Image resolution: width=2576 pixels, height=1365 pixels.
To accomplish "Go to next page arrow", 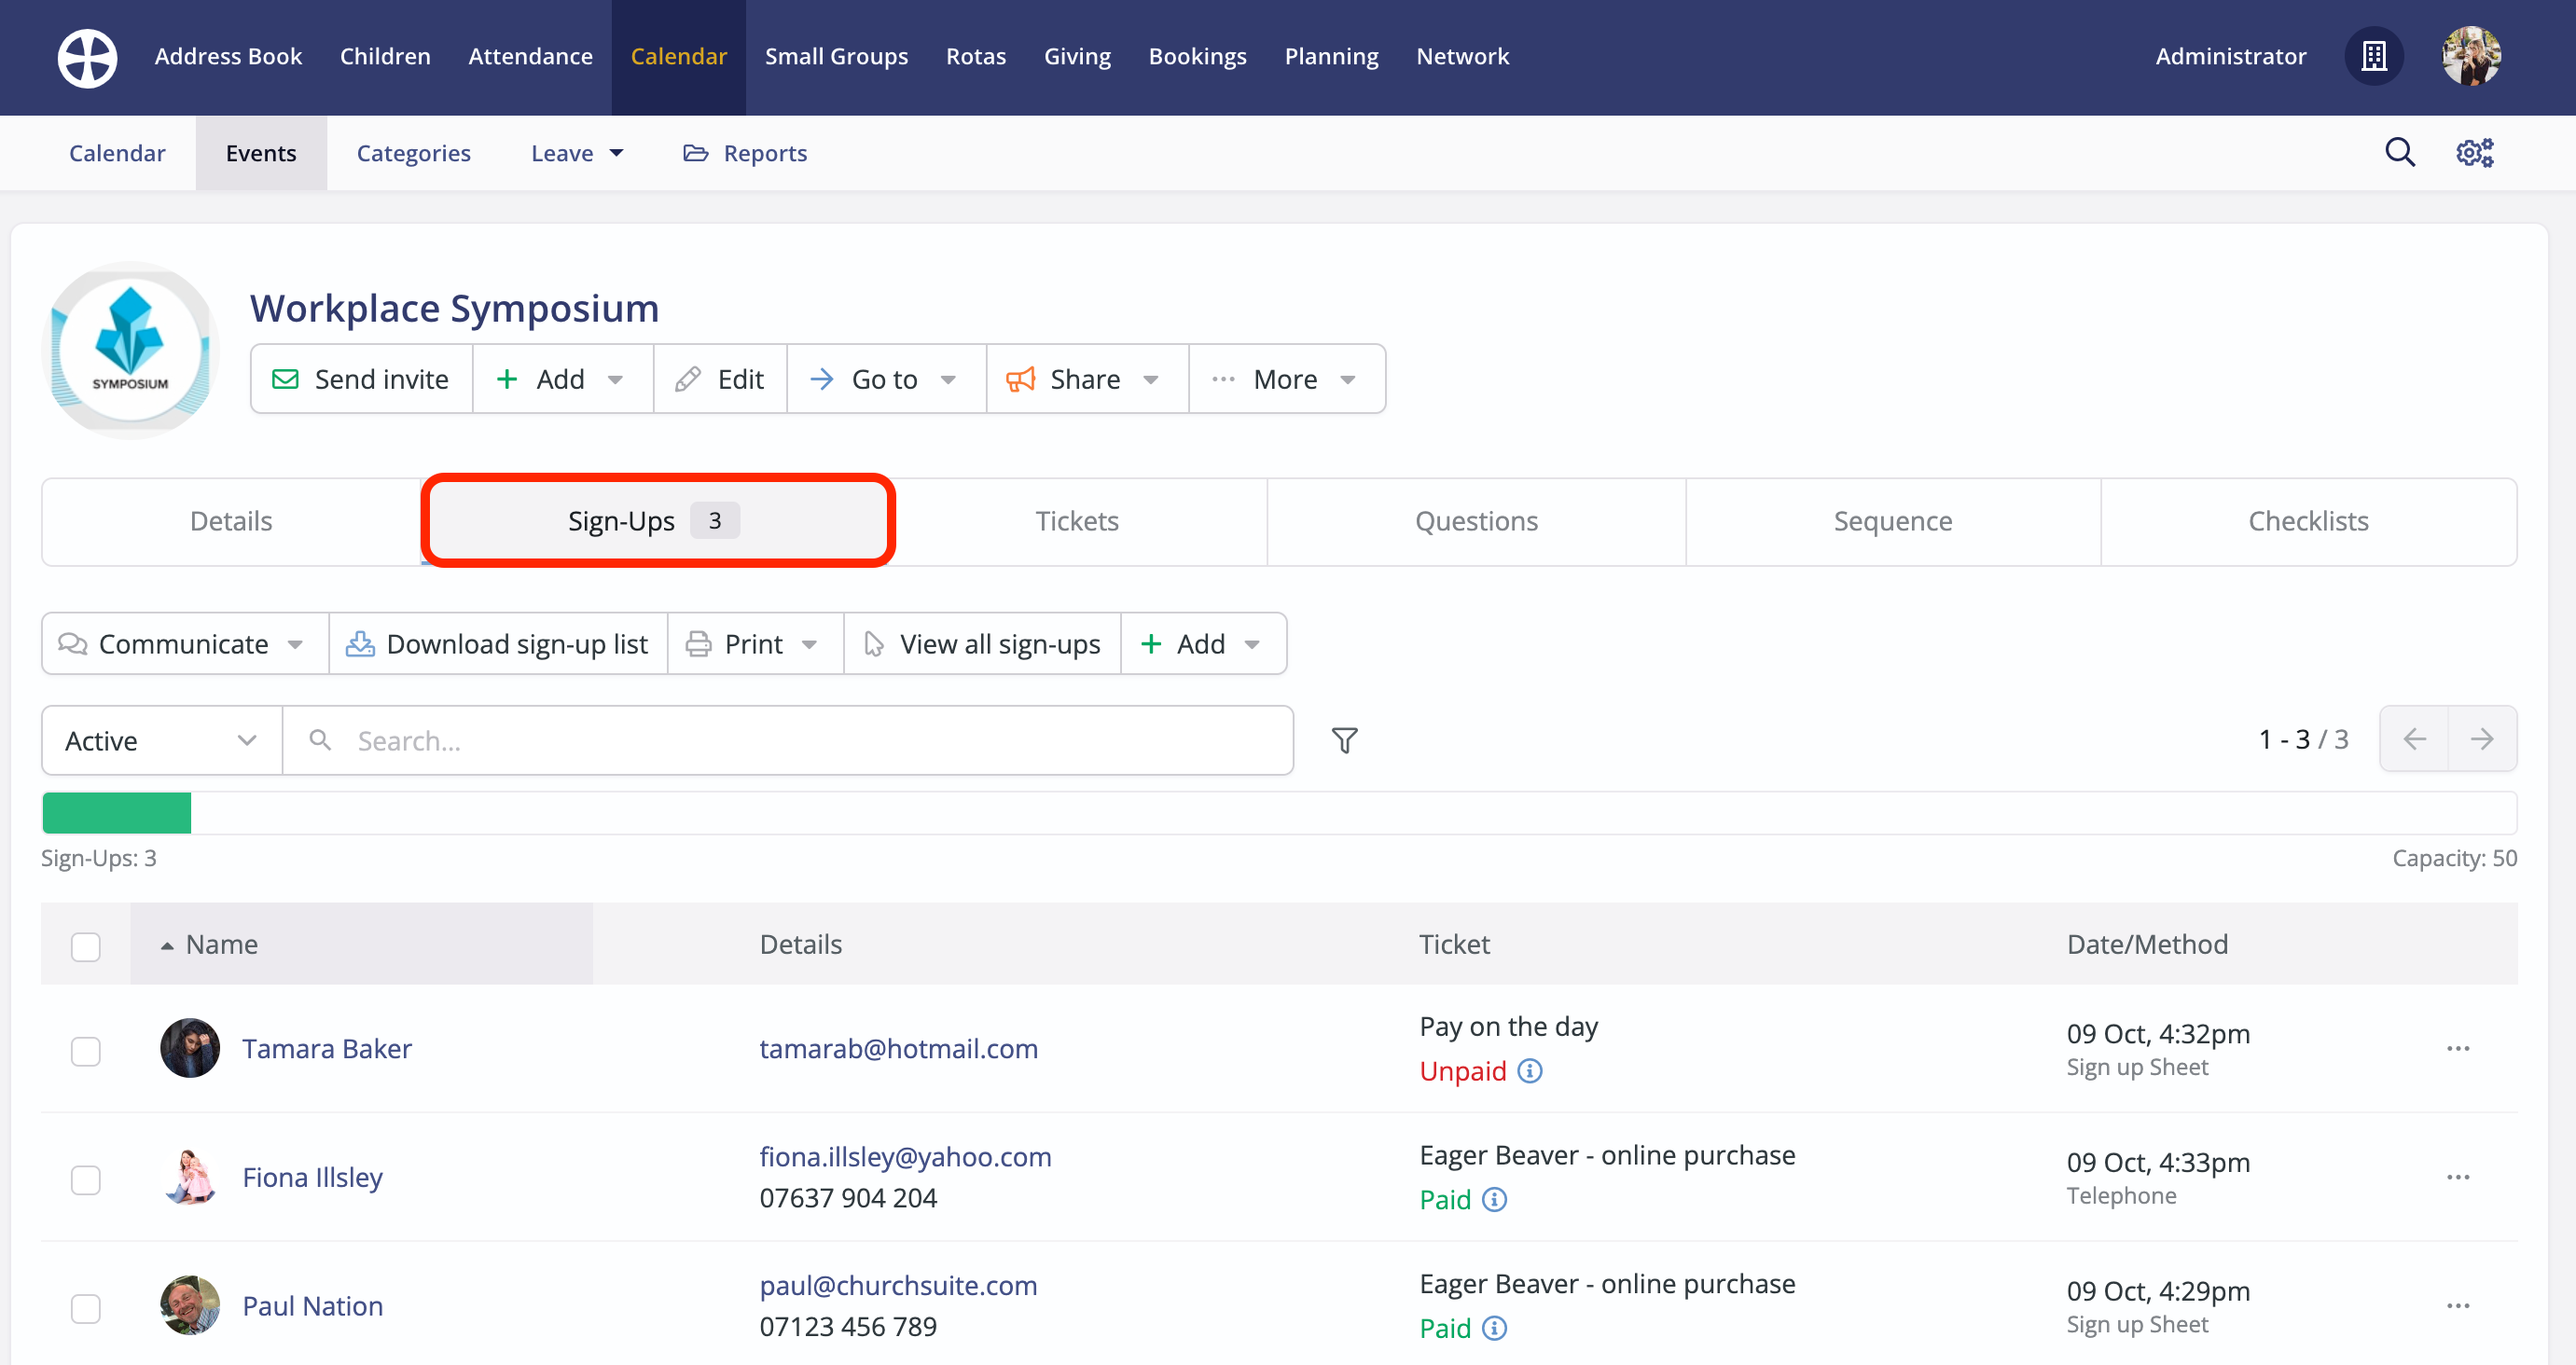I will pyautogui.click(x=2481, y=739).
